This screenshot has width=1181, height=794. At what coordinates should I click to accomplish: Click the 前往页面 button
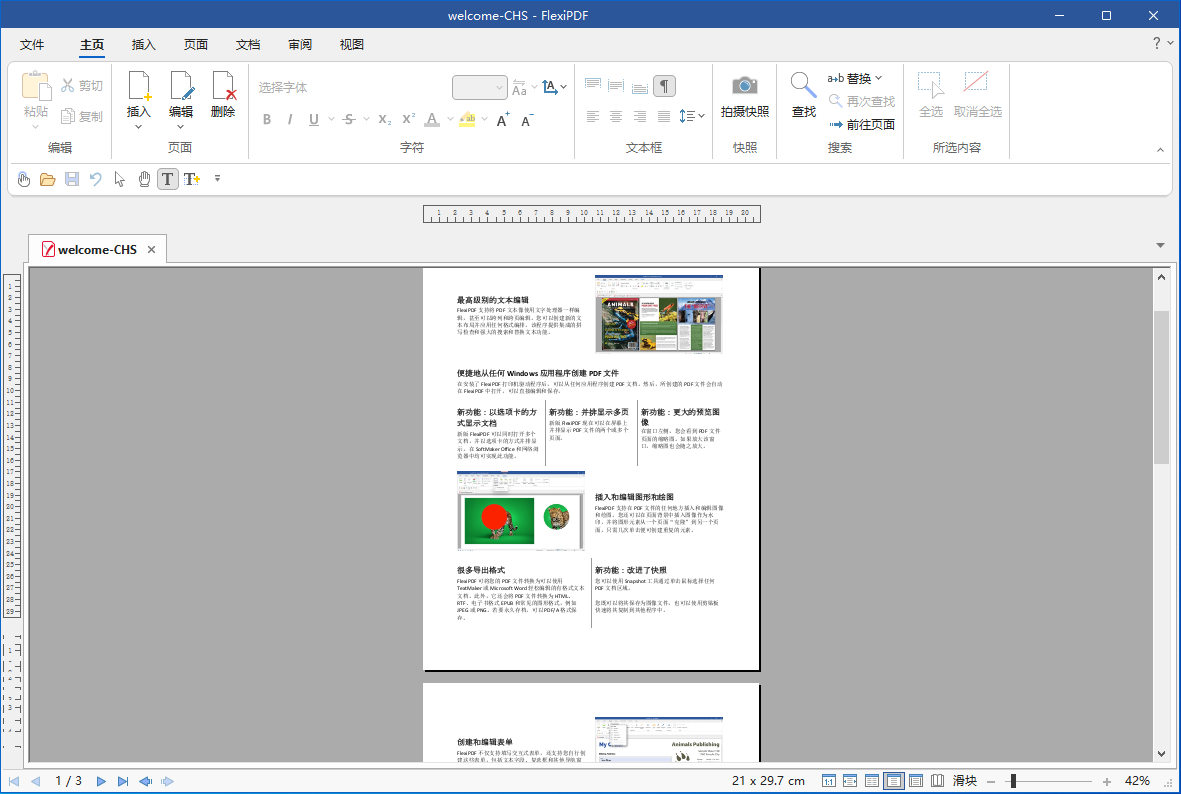(862, 124)
